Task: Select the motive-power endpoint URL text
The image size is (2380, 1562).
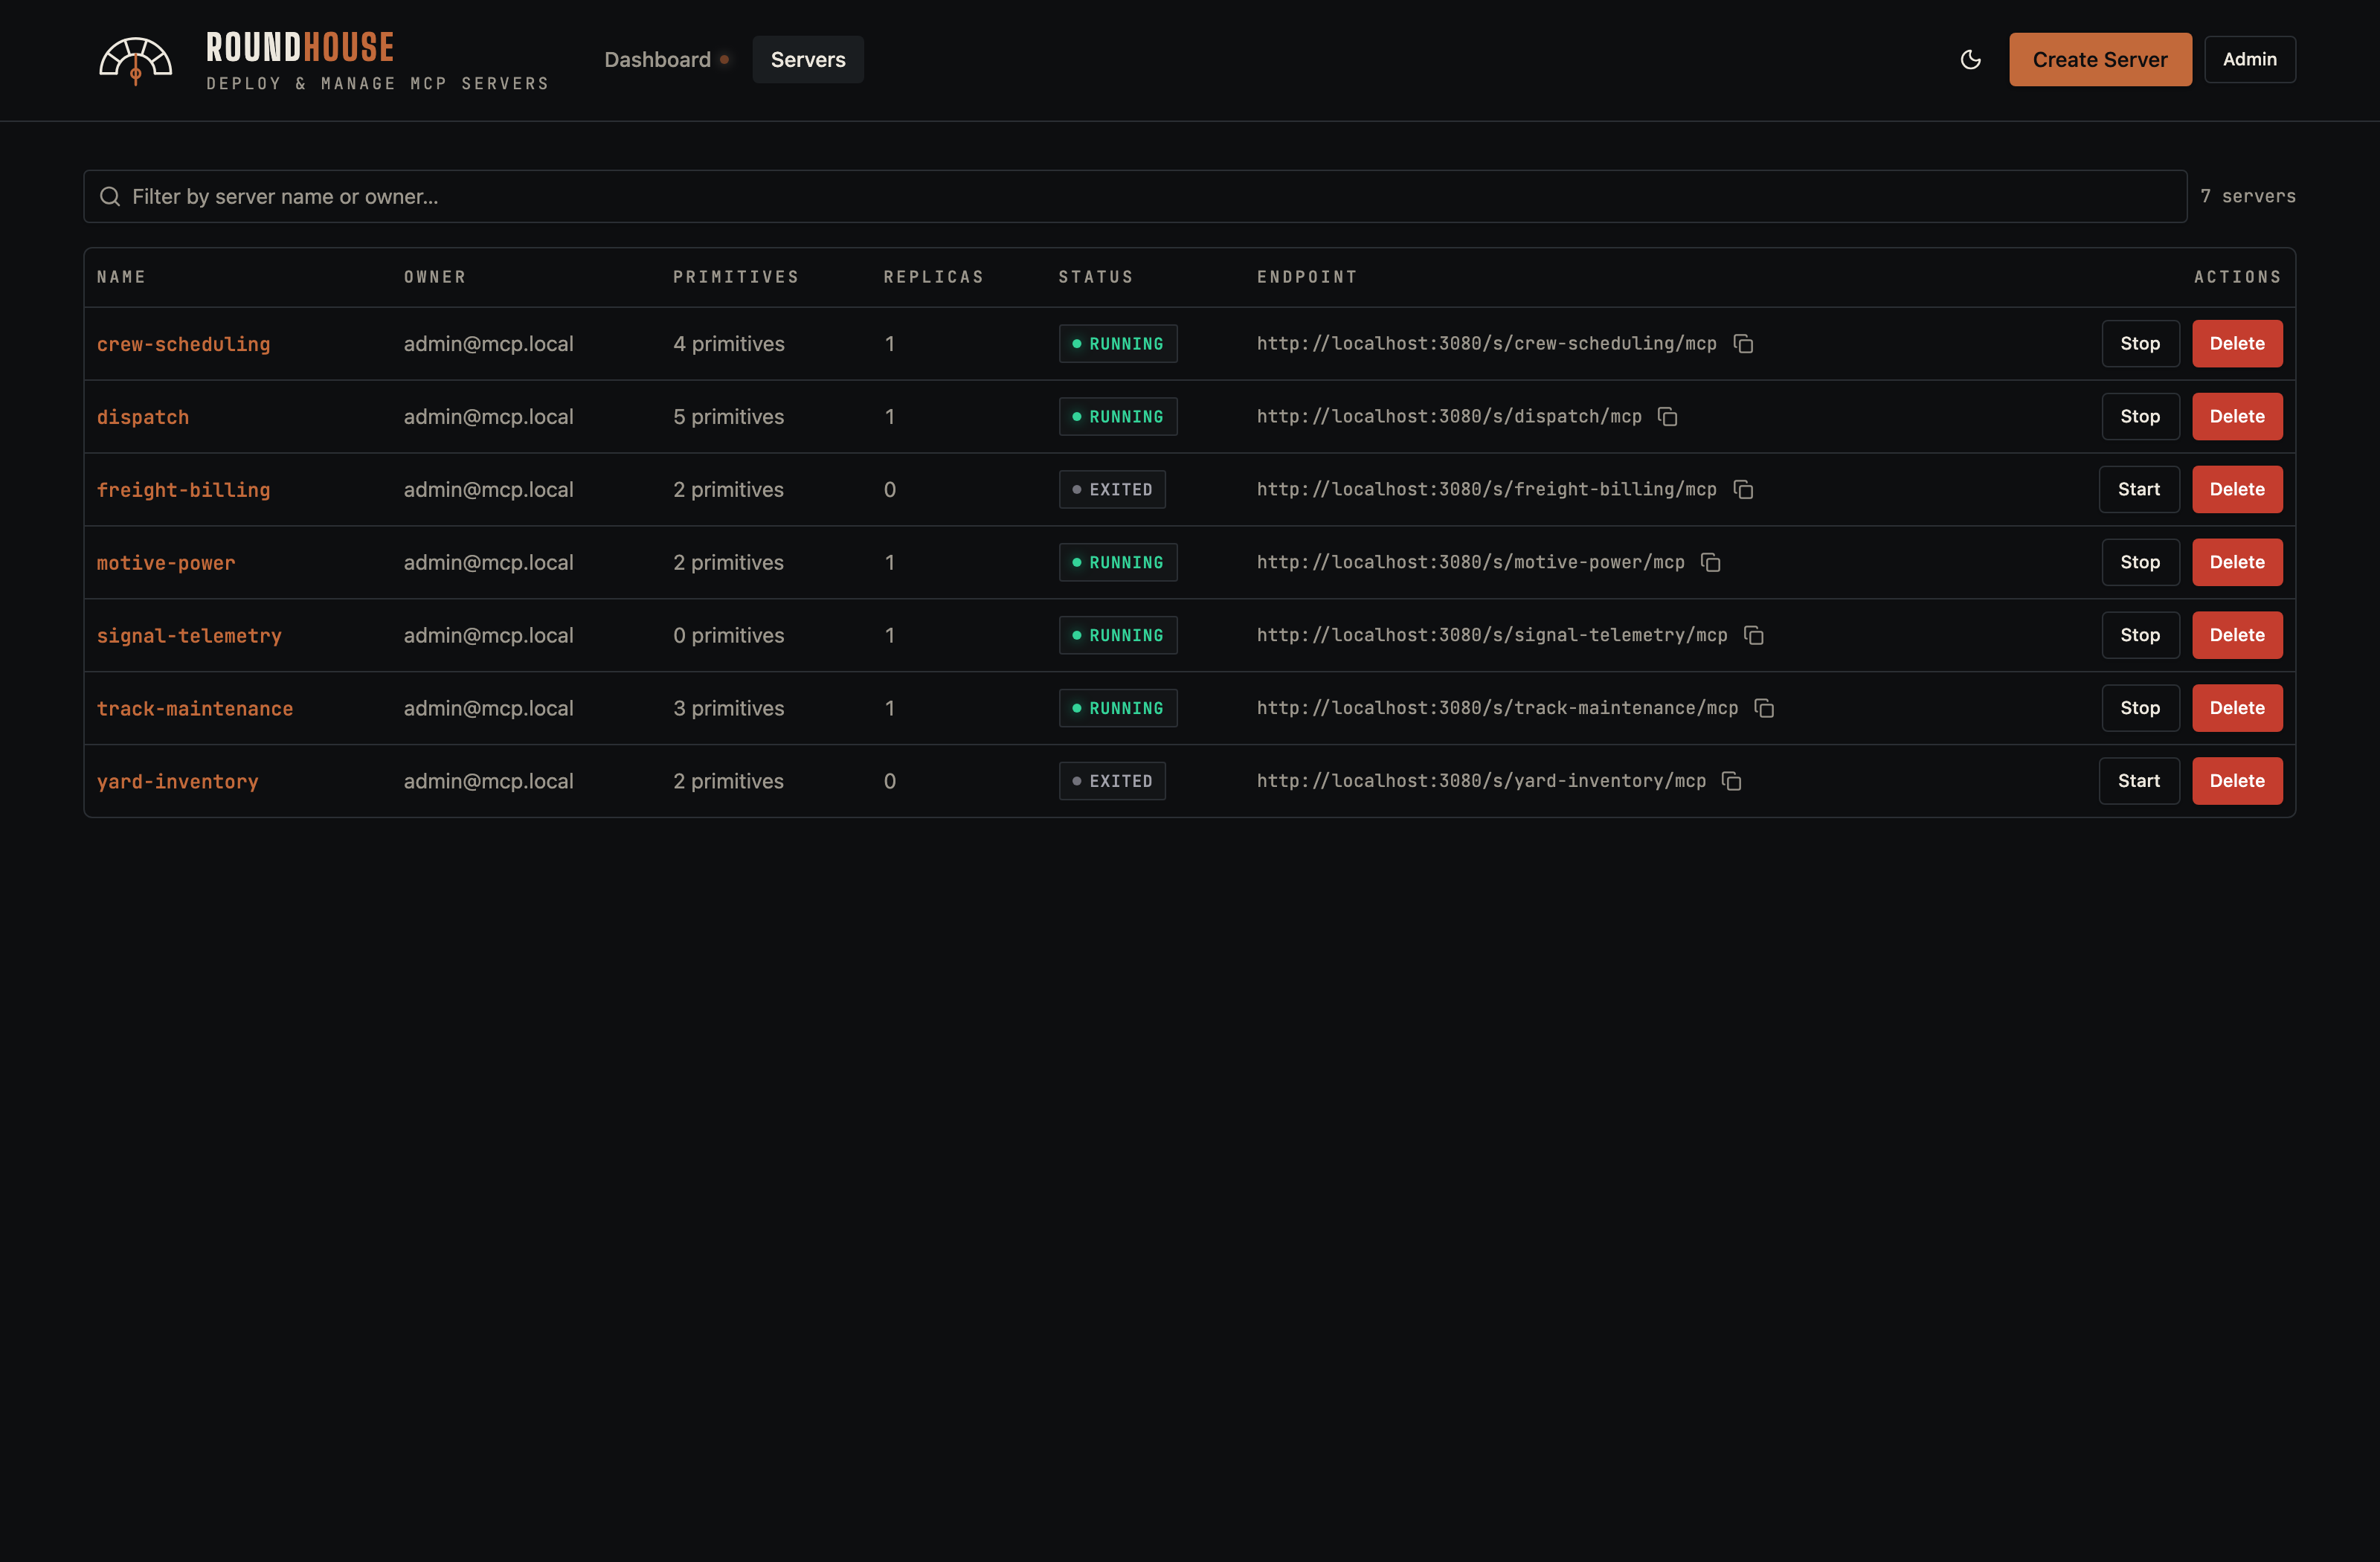Action: point(1471,563)
